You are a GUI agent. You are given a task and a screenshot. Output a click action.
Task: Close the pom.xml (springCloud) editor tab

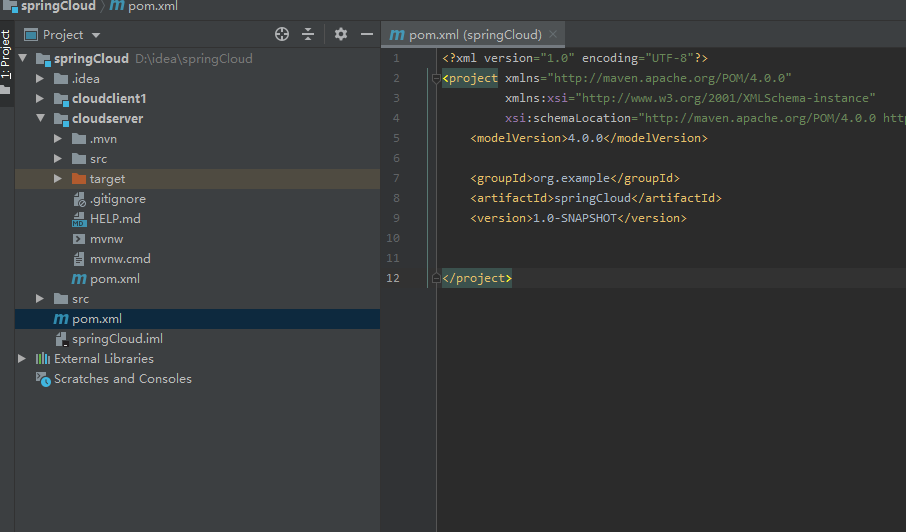(553, 35)
